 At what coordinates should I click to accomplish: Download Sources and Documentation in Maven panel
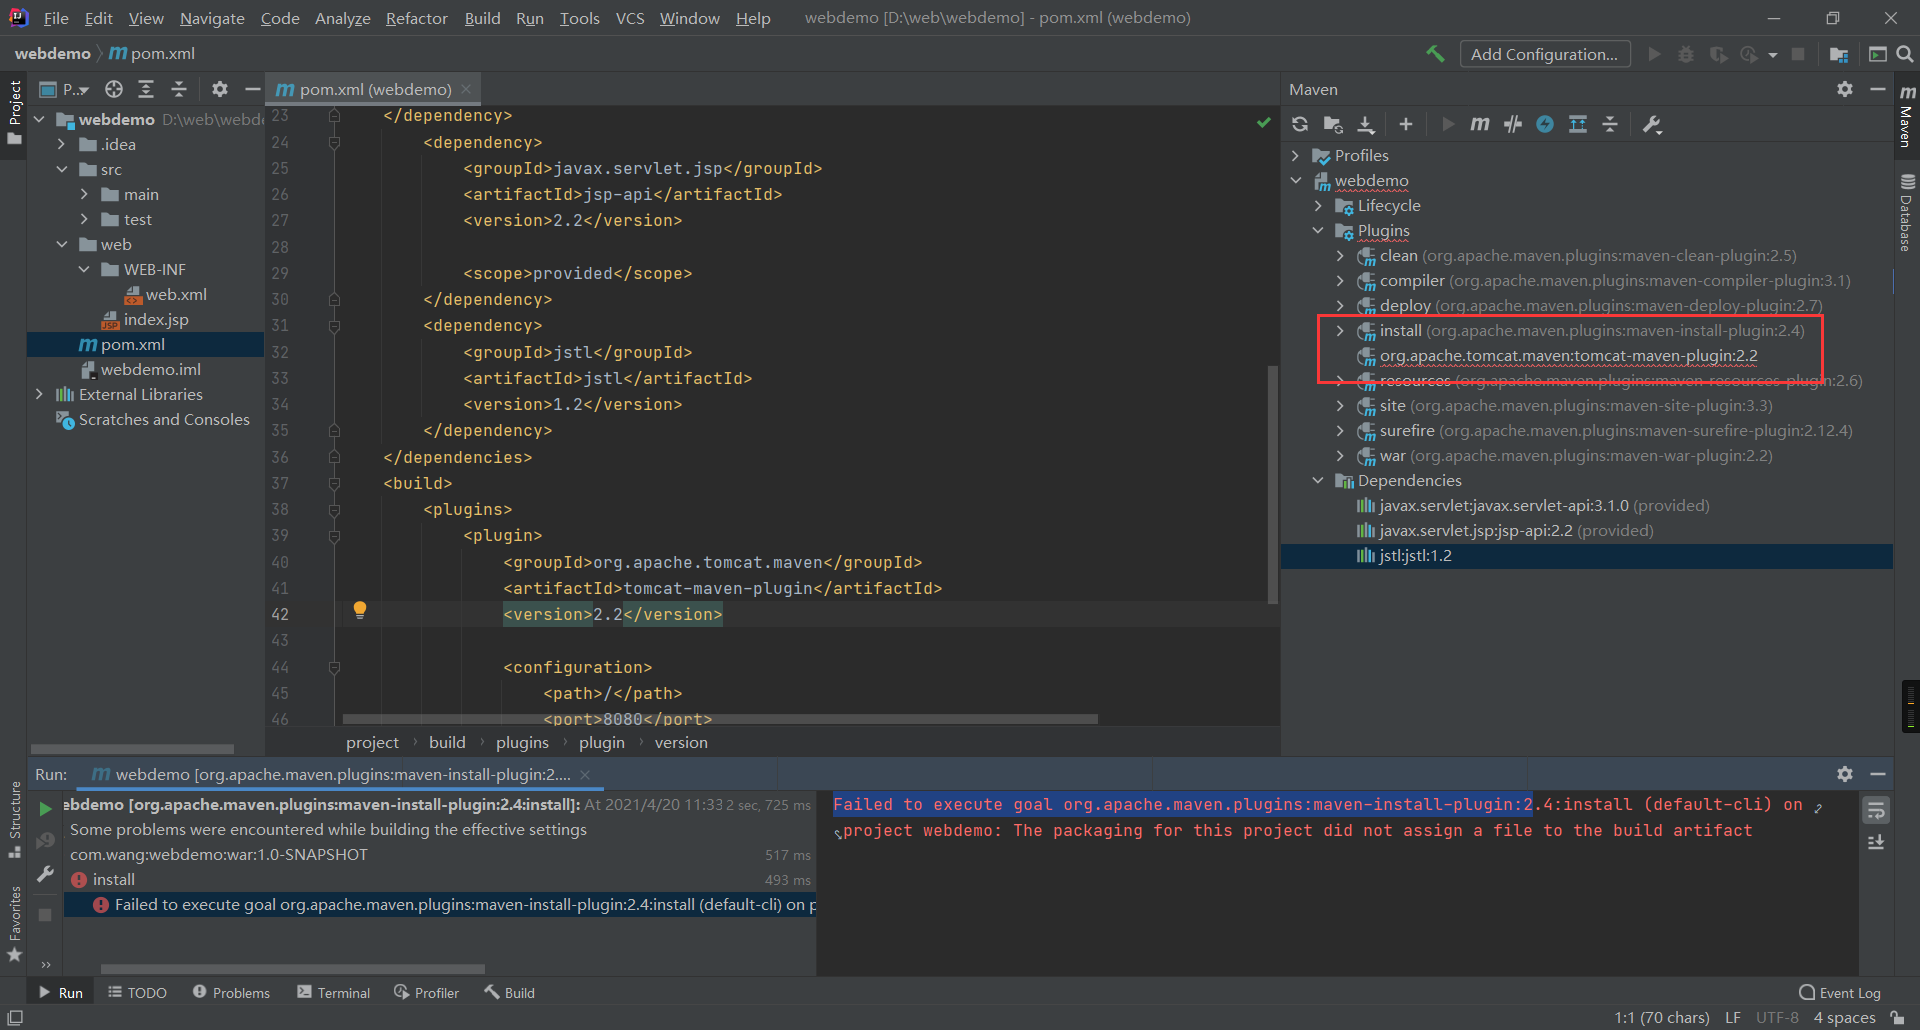1366,124
